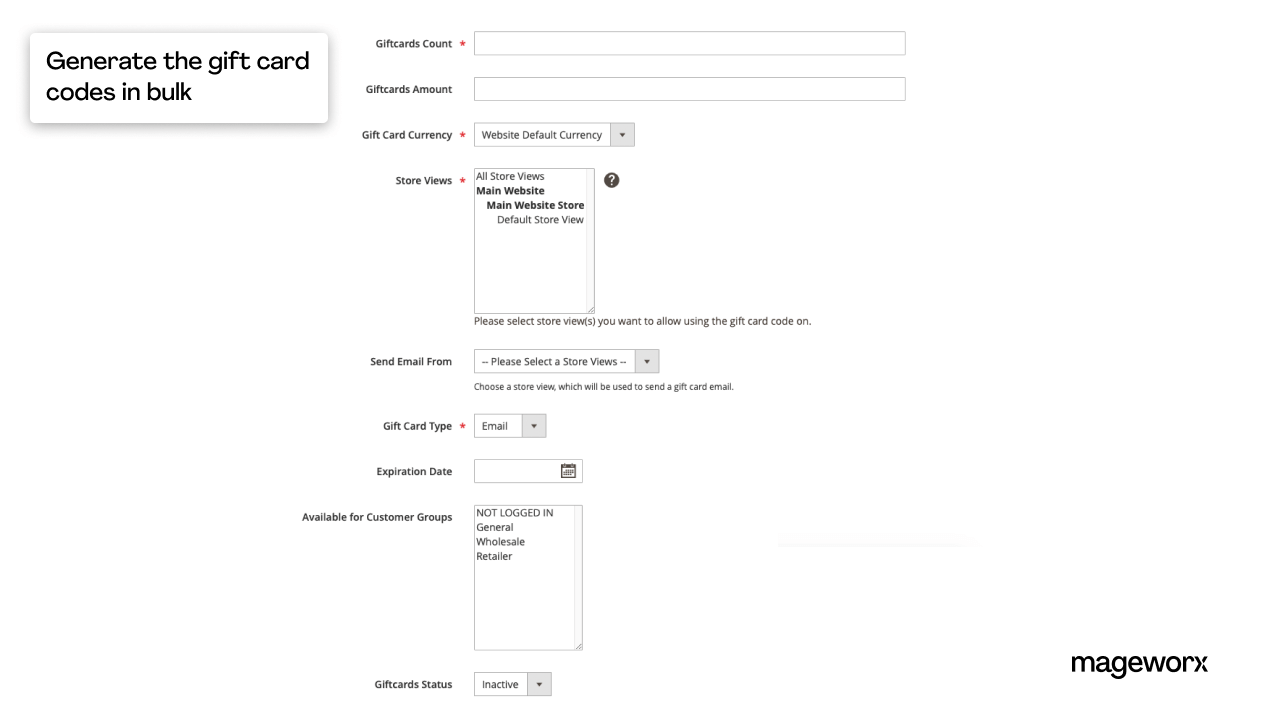Viewport: 1288px width, 728px height.
Task: Open the Gift Card Currency dropdown
Action: 554,135
